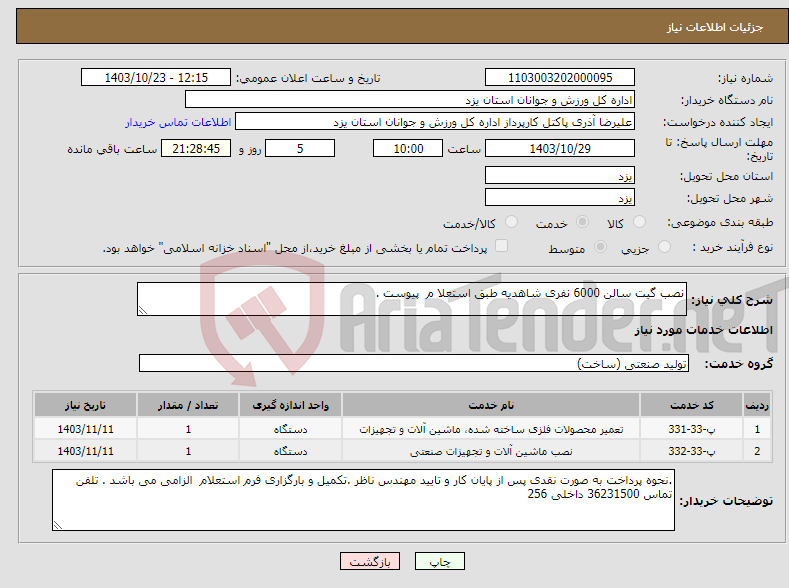Click the date 1403/11/11 in row 1
Image resolution: width=789 pixels, height=588 pixels.
85,429
